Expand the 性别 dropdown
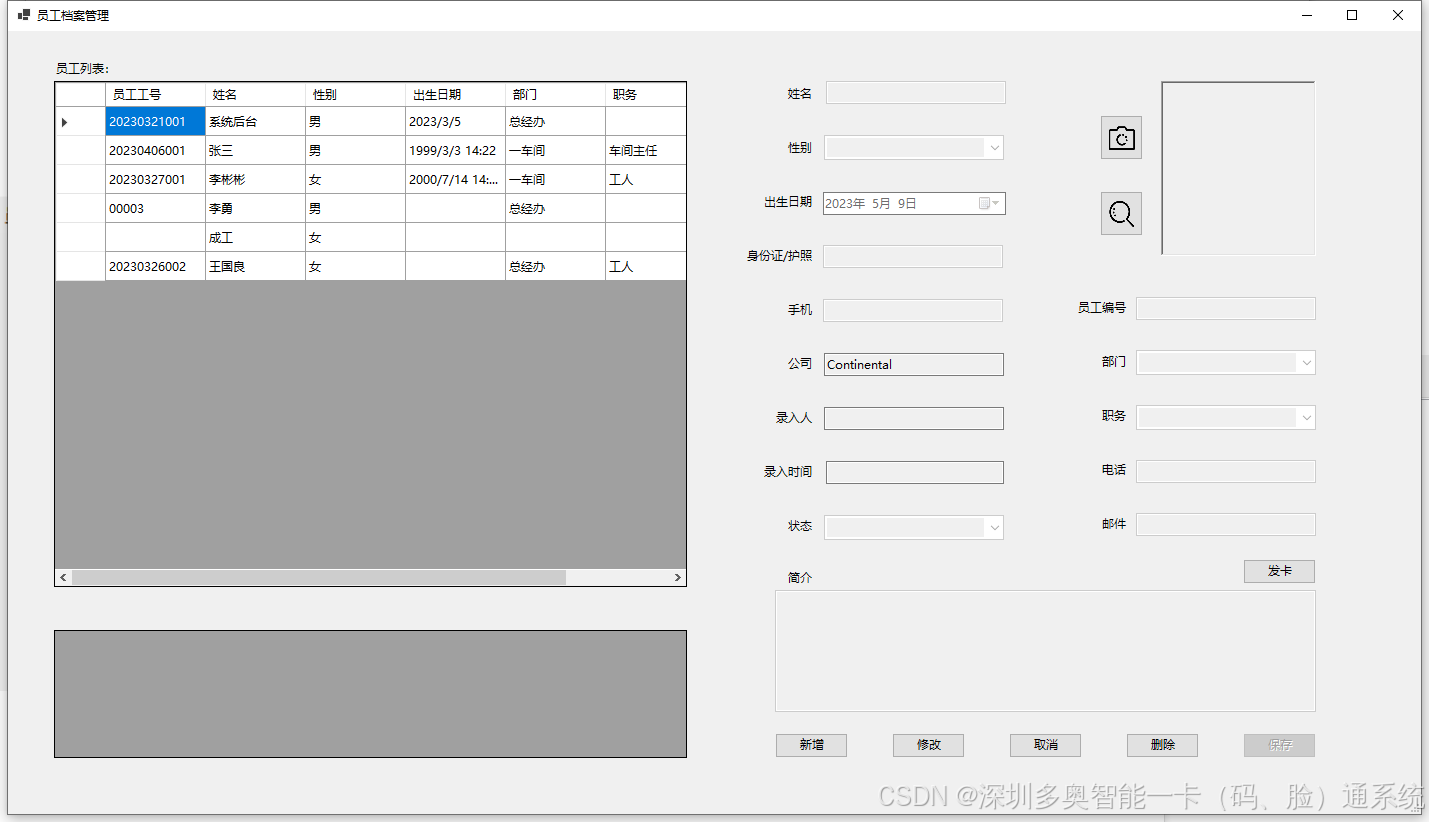 (994, 148)
